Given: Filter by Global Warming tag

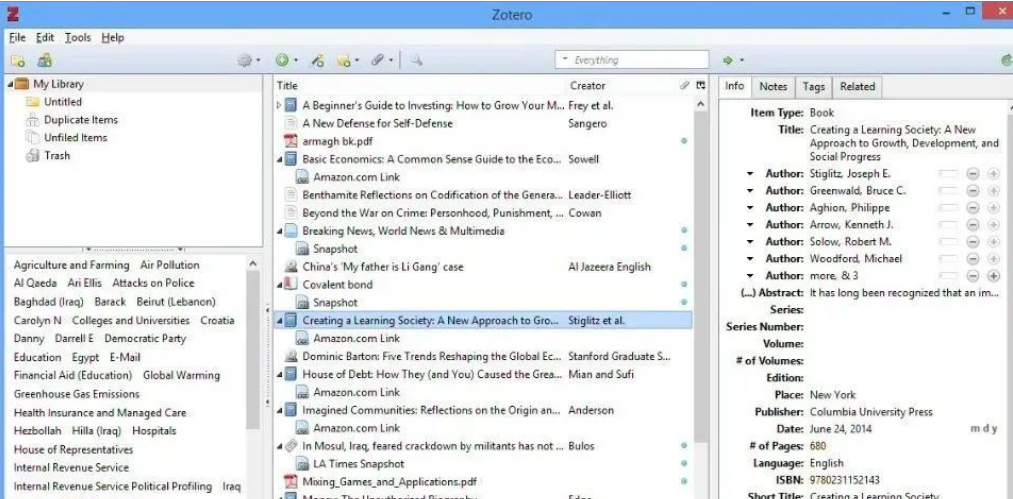Looking at the screenshot, I should [182, 376].
